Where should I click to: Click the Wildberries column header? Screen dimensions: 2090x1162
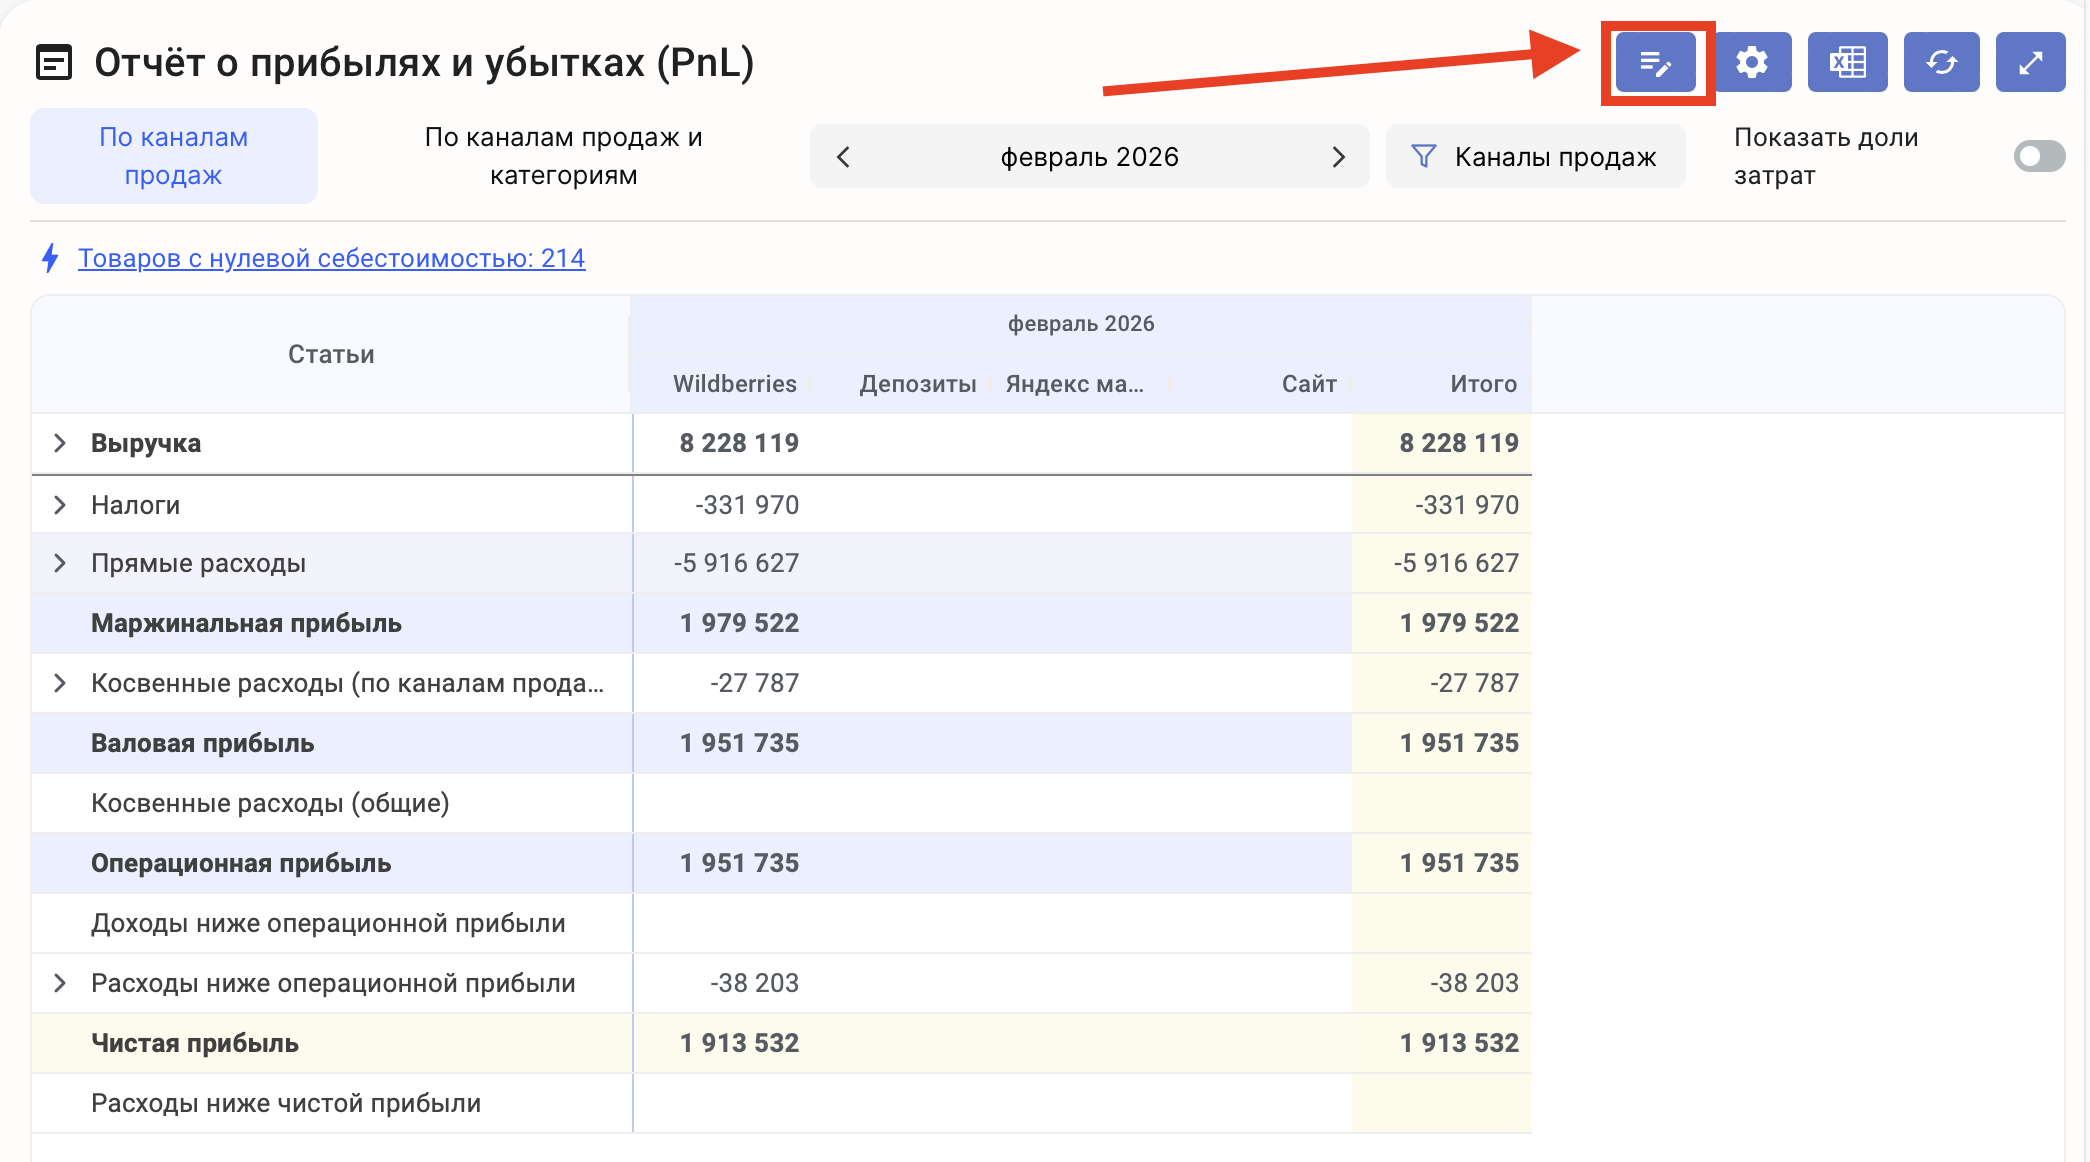click(x=734, y=384)
